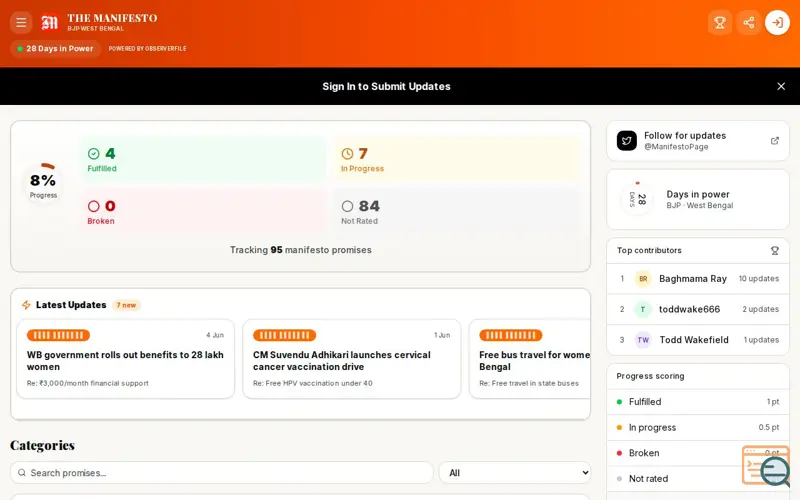Screen dimensions: 800x500
Task: Open leaderboard trophy icon in header
Action: 720,22
